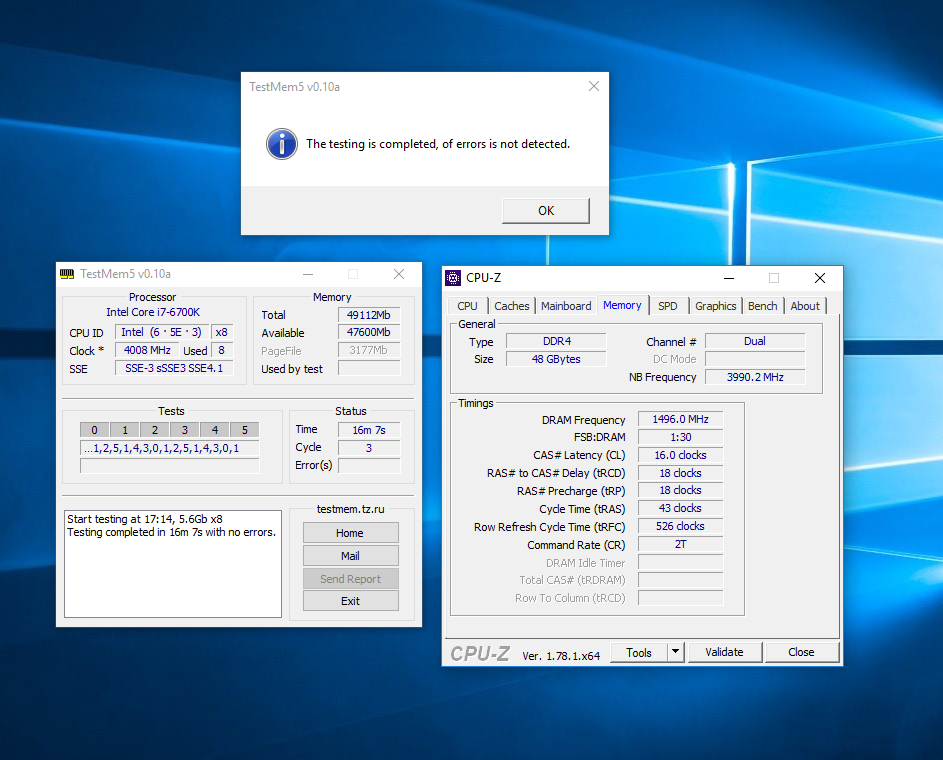
Task: Select test number 2 box
Action: (155, 430)
